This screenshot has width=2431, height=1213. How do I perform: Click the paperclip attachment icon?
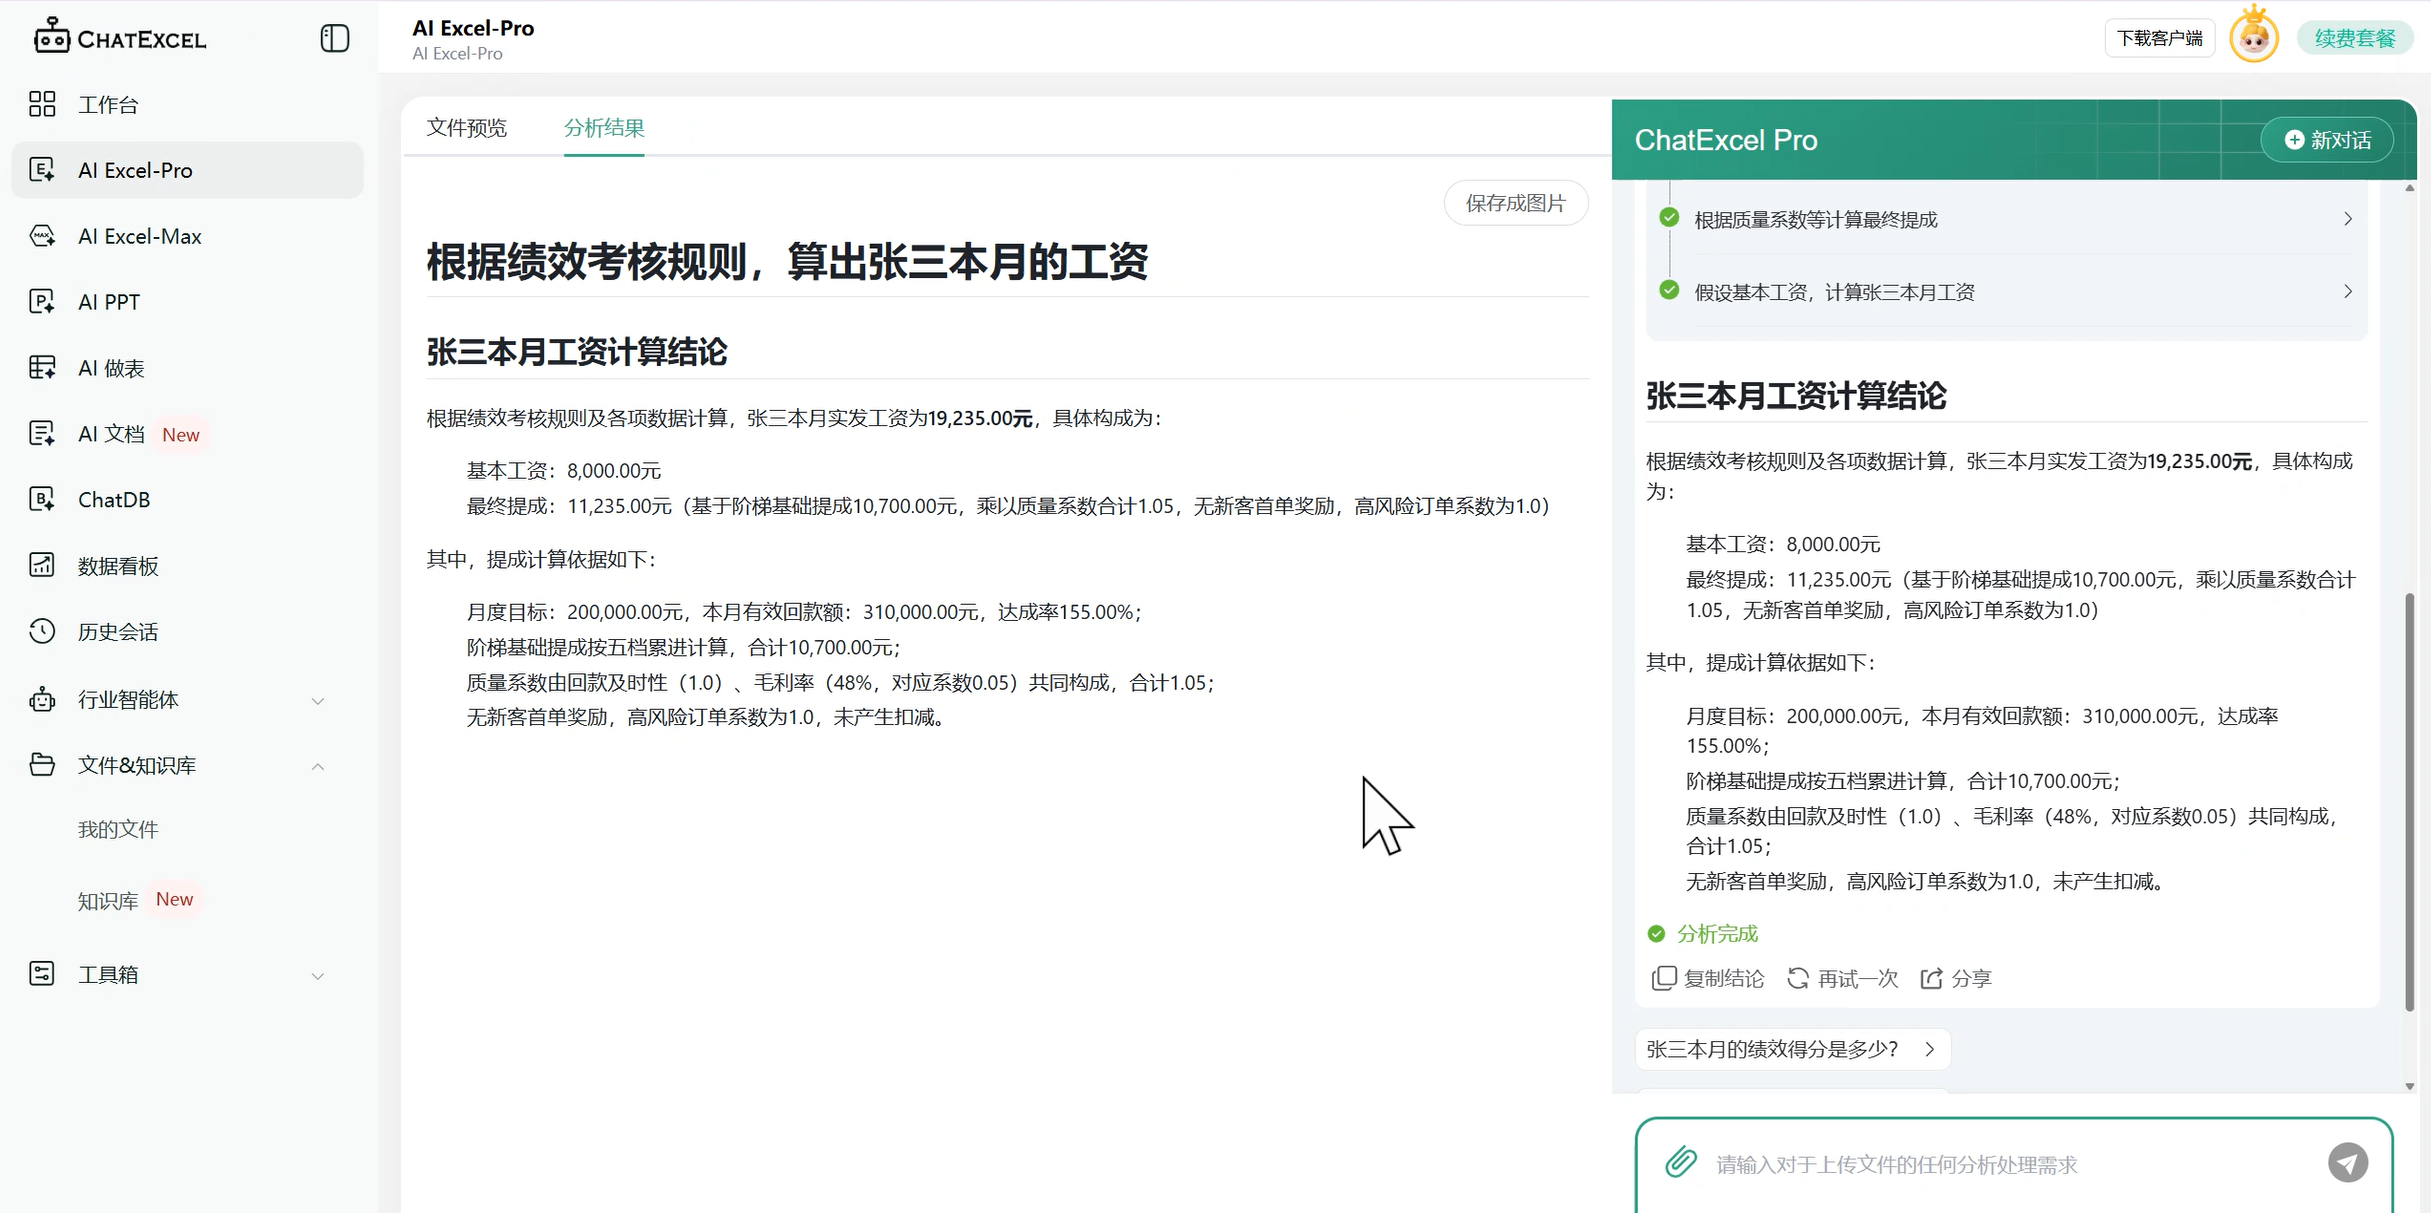coord(1681,1162)
